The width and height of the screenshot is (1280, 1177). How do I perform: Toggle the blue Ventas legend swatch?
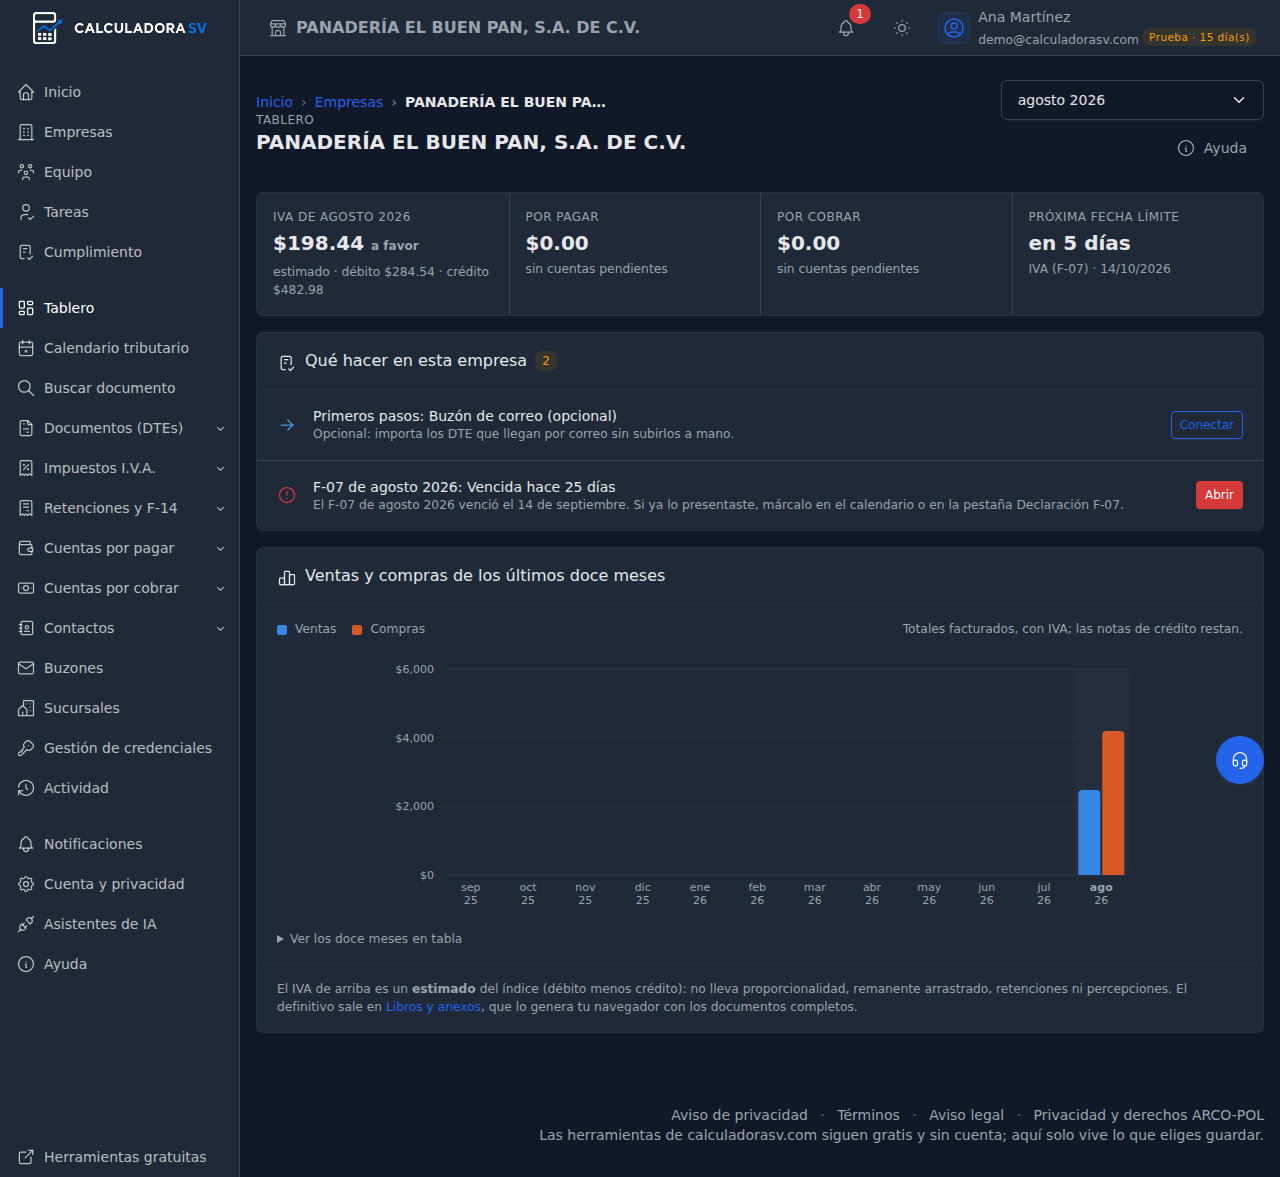(282, 630)
